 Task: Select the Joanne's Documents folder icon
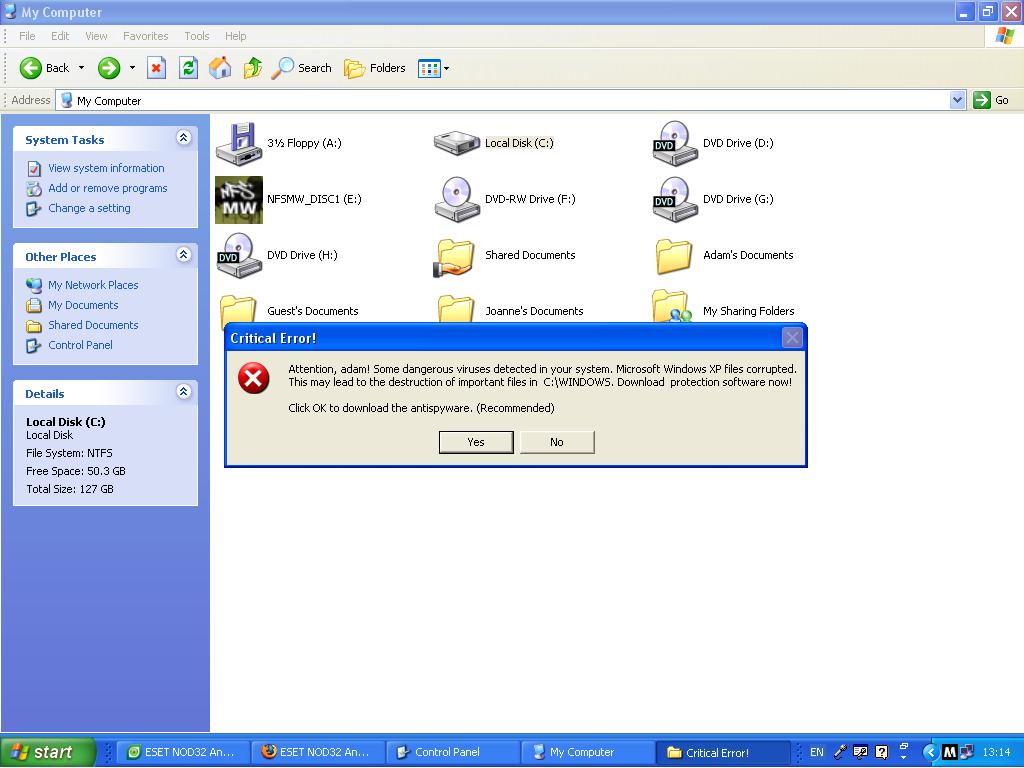pos(456,308)
